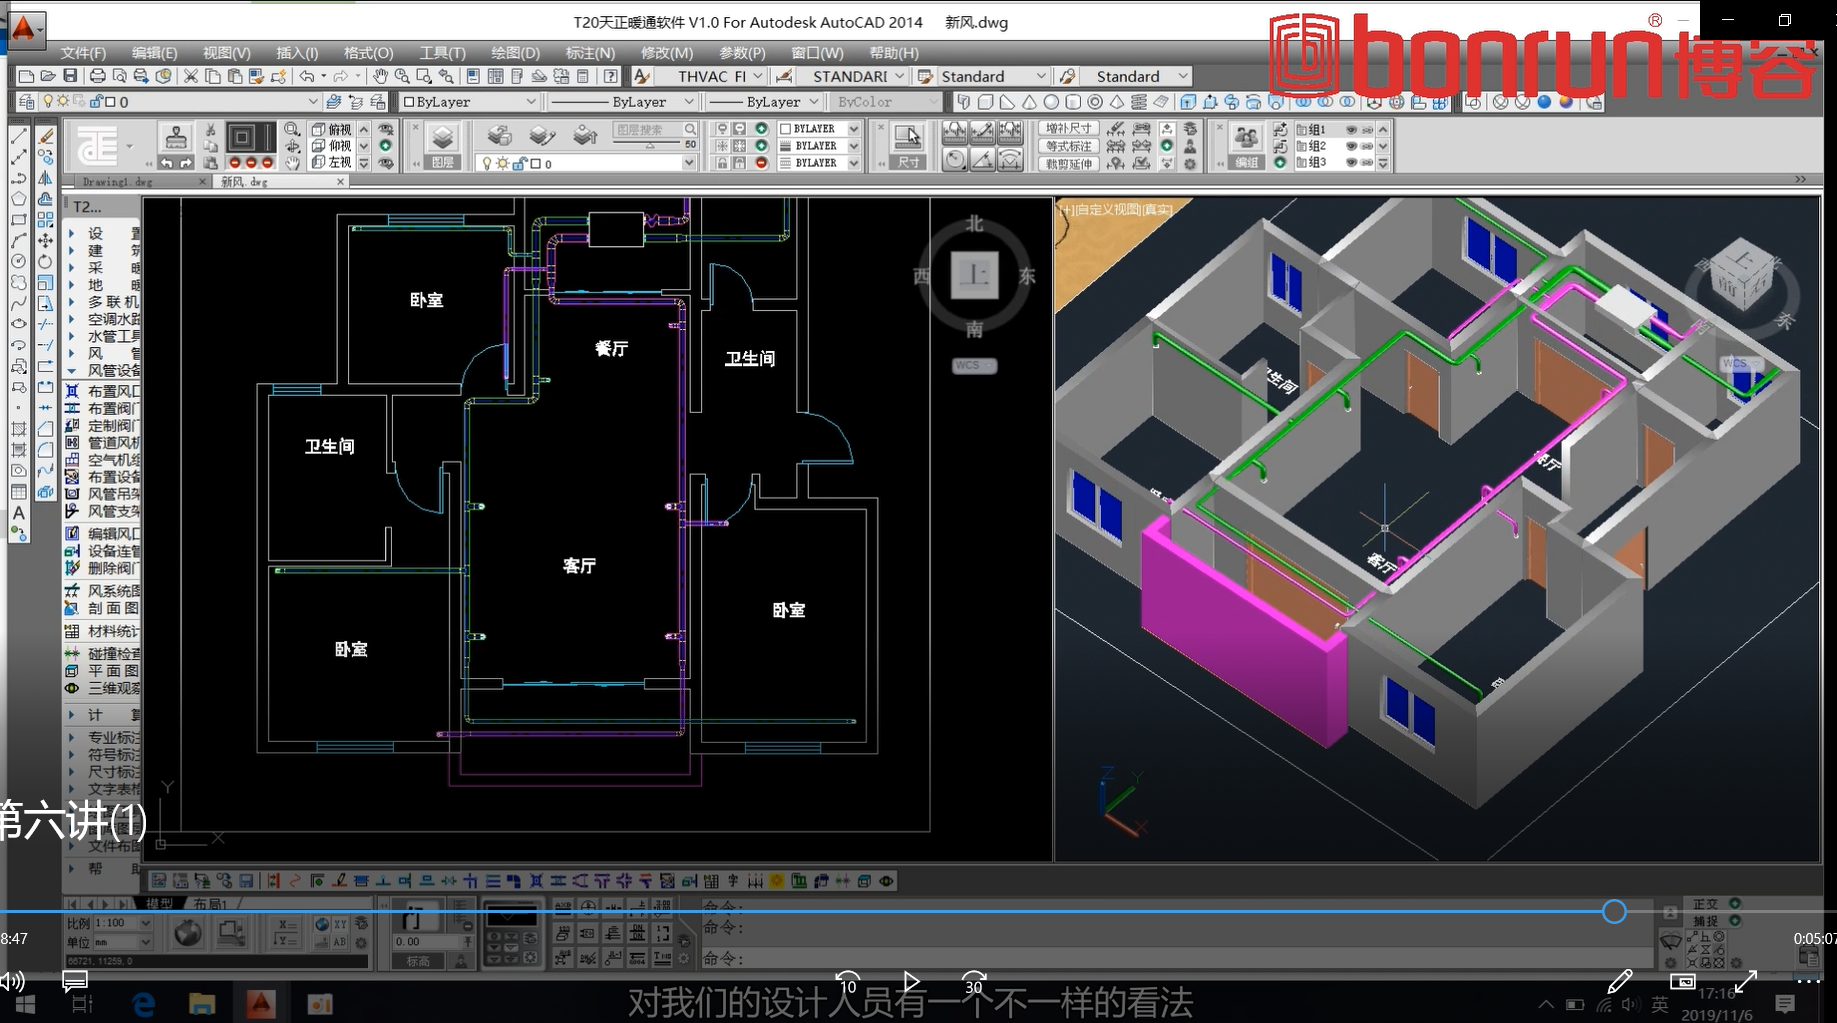Viewport: 1837px width, 1023px height.
Task: Select the Torus solid icon
Action: click(1095, 102)
